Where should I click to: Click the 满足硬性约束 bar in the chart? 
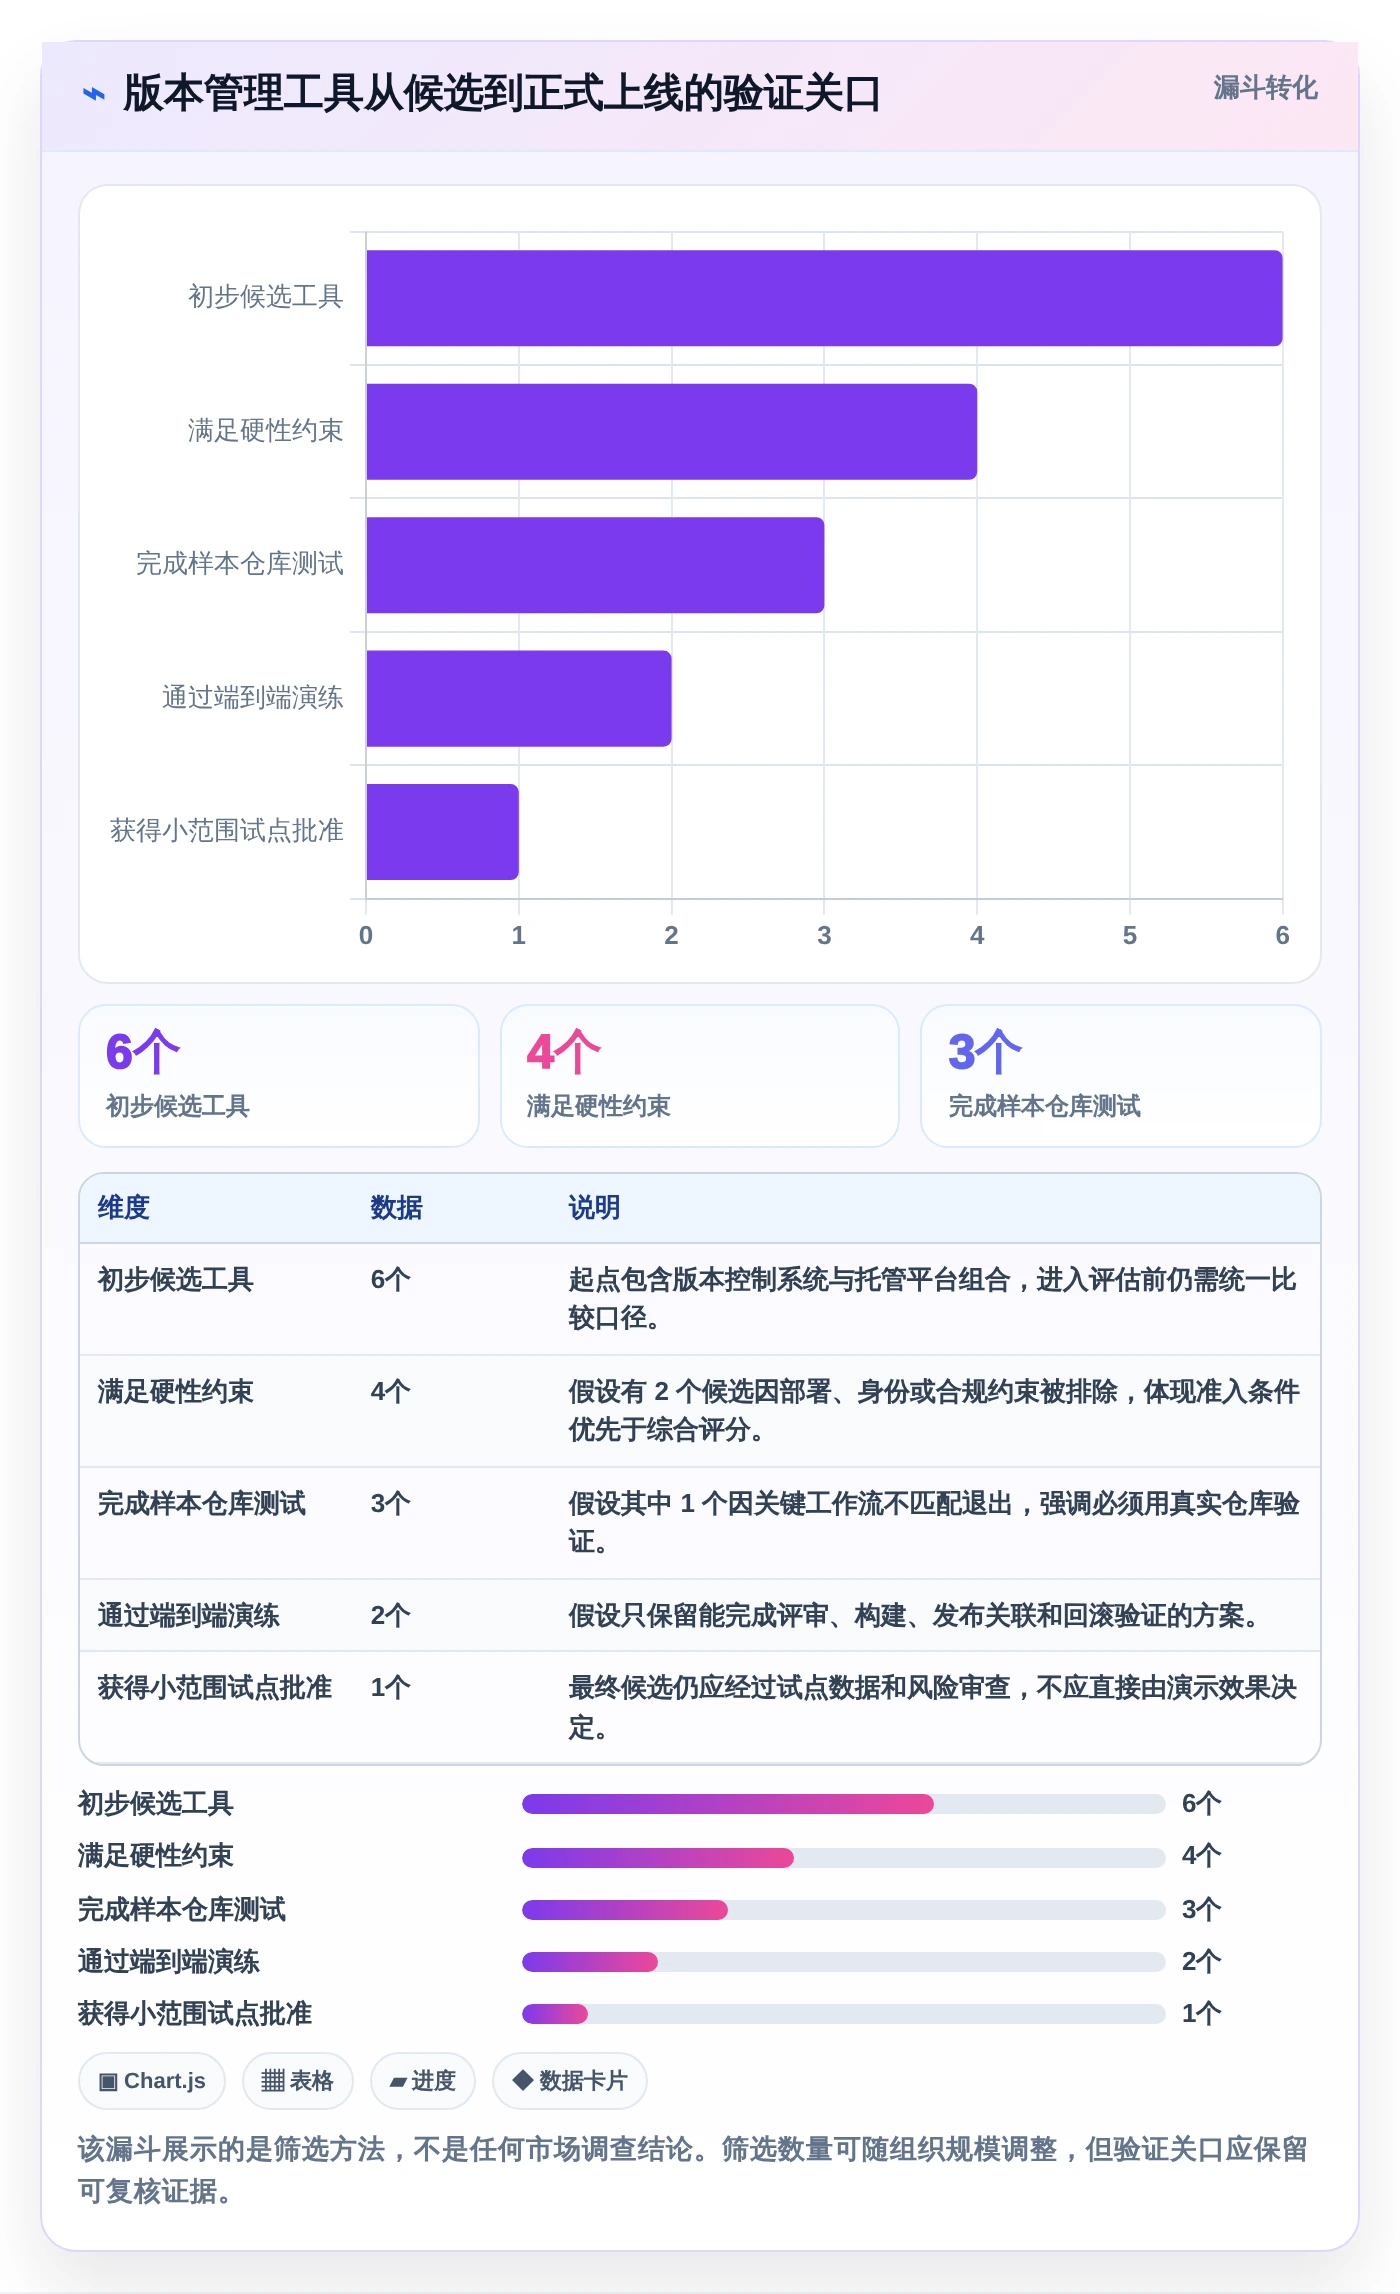tap(671, 432)
